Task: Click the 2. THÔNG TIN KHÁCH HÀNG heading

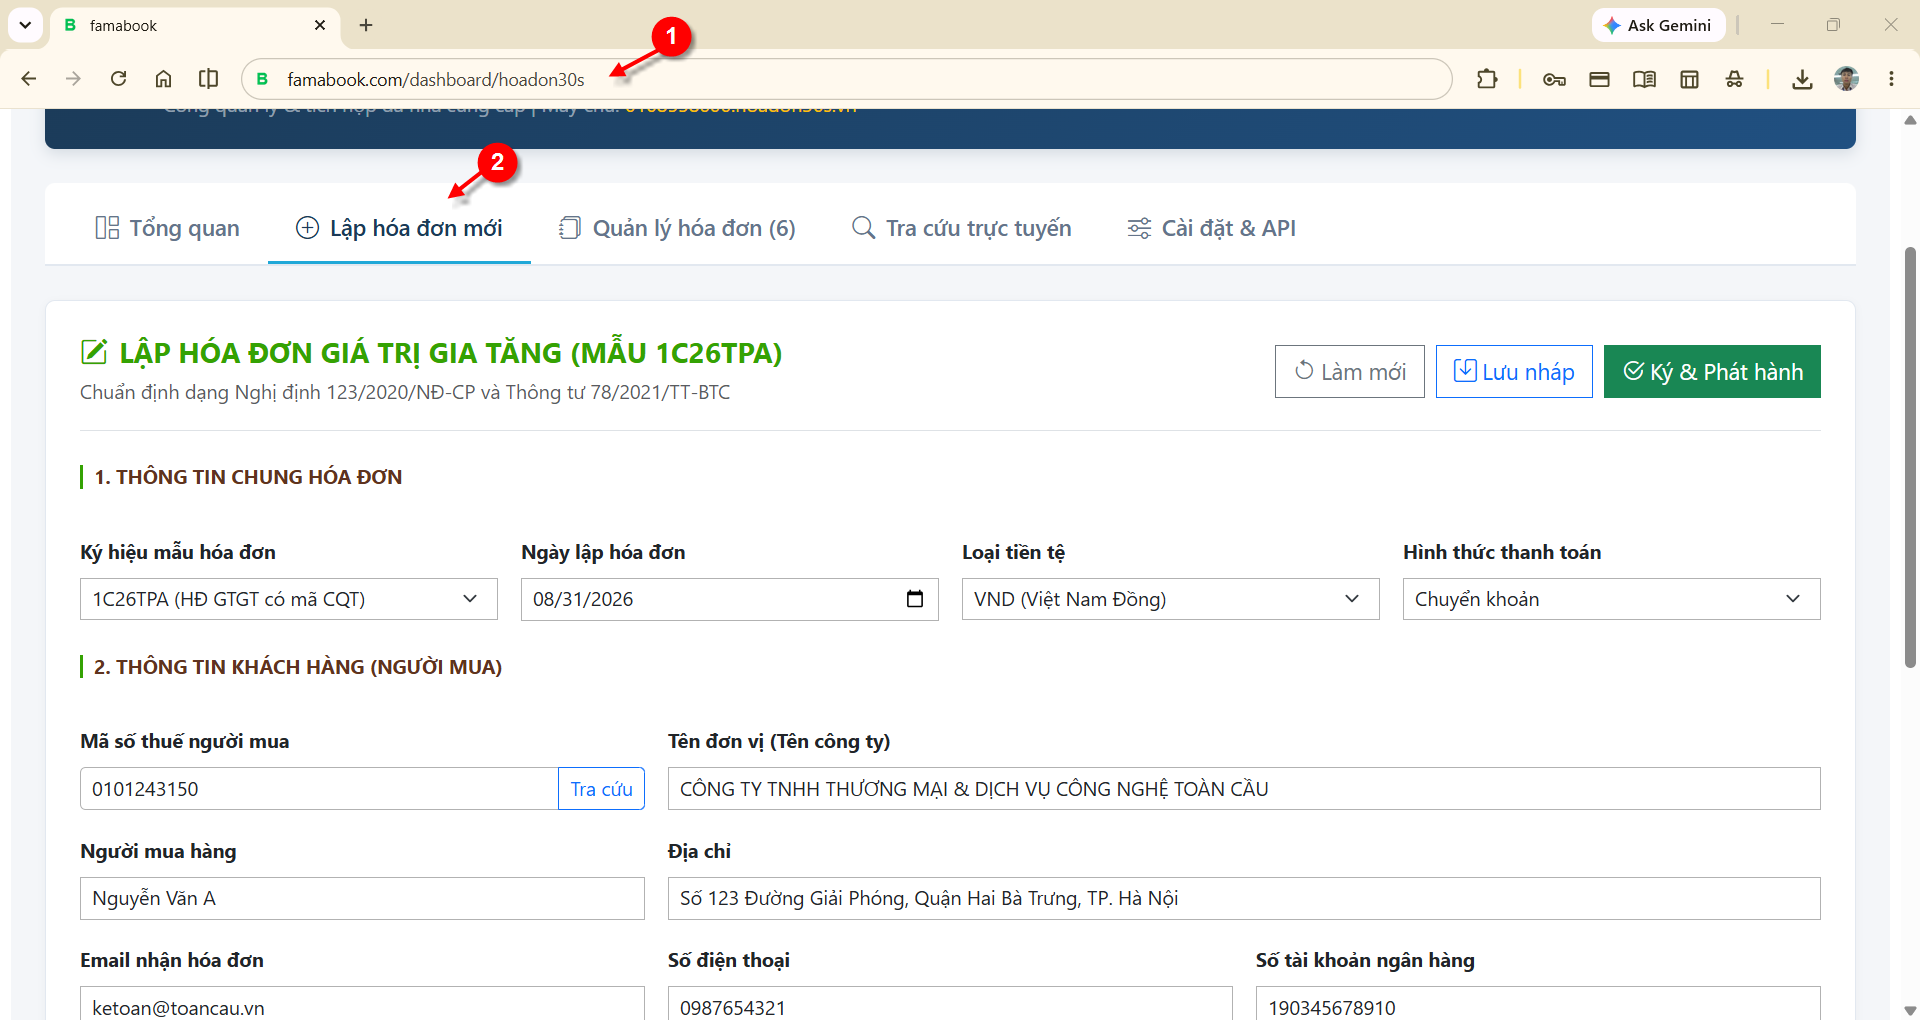Action: click(298, 667)
